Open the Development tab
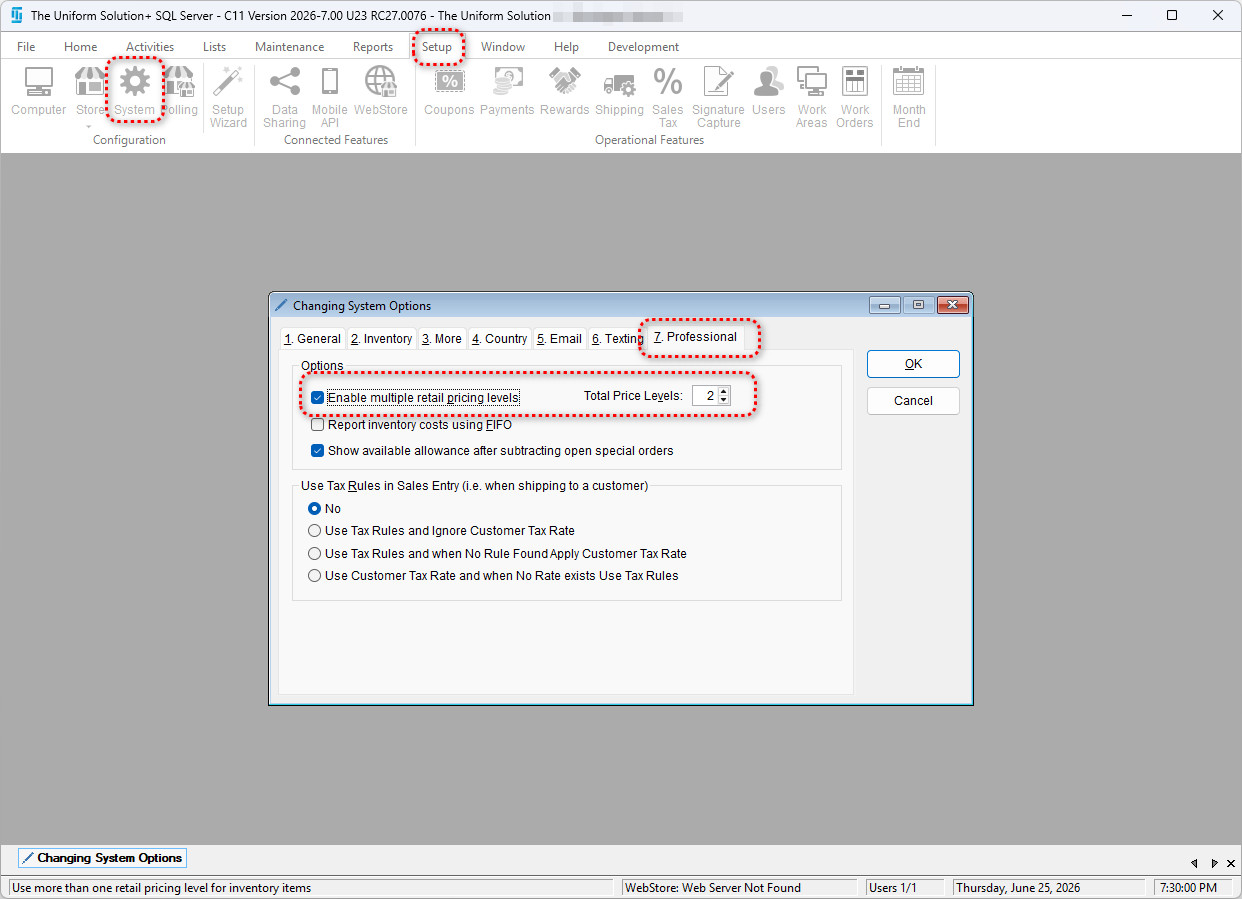This screenshot has height=899, width=1242. point(643,47)
